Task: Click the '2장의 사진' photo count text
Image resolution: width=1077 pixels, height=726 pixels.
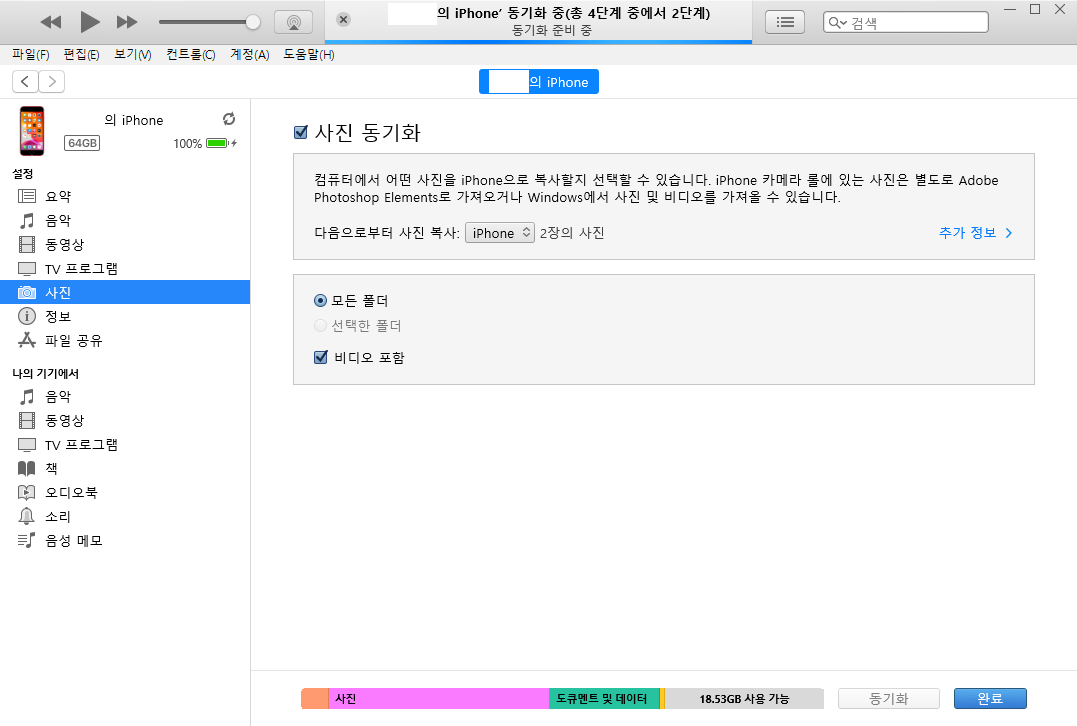Action: pos(572,233)
